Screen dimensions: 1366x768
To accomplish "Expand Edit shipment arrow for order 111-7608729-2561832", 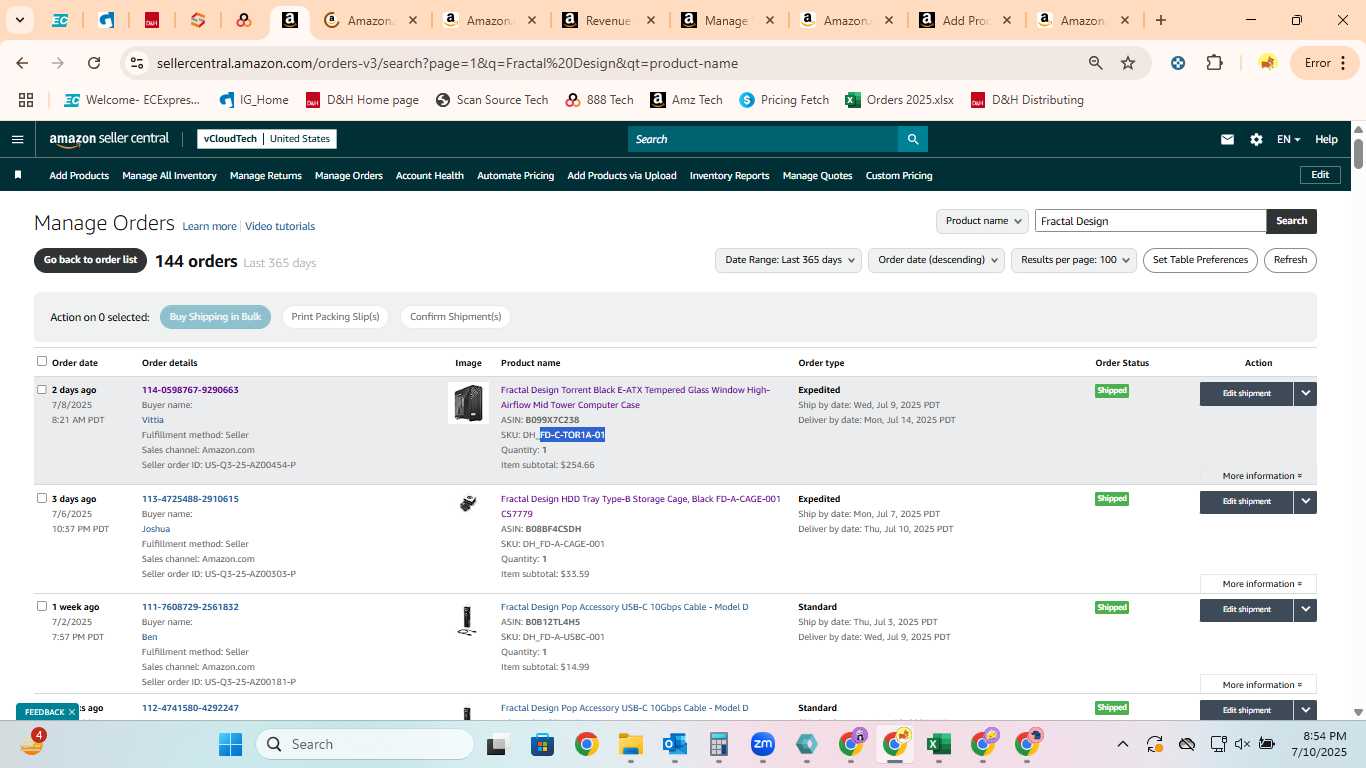I will [1305, 609].
